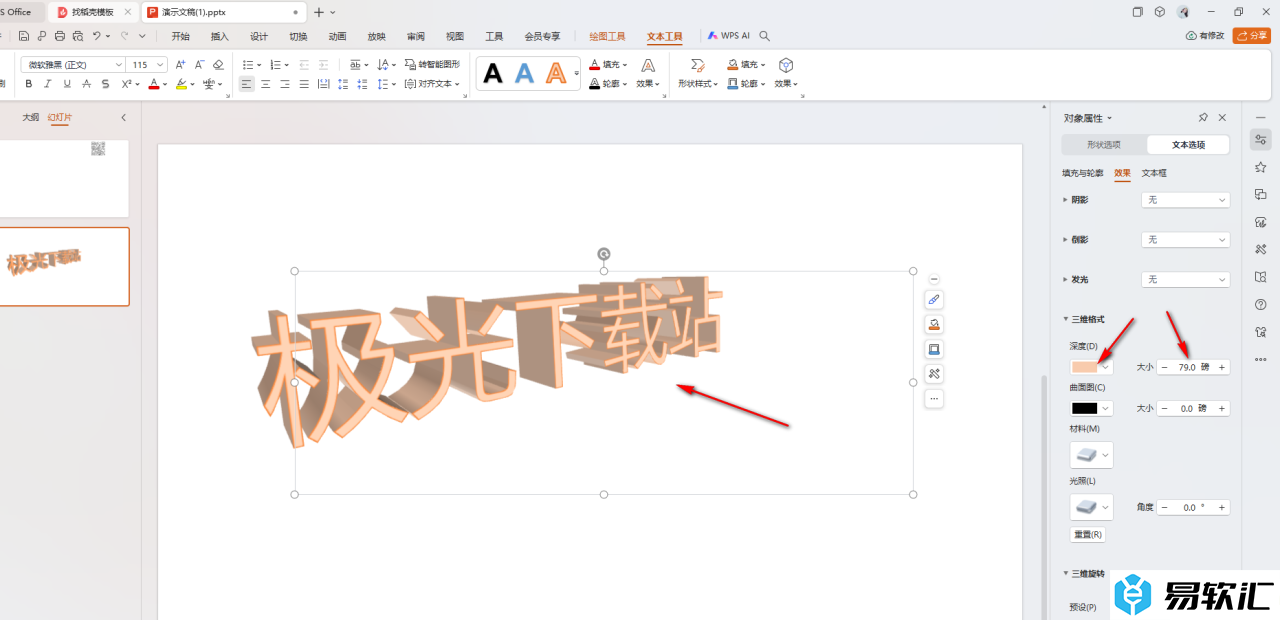The image size is (1280, 620).
Task: Open the 光照 lighting dropdown
Action: pos(1091,507)
